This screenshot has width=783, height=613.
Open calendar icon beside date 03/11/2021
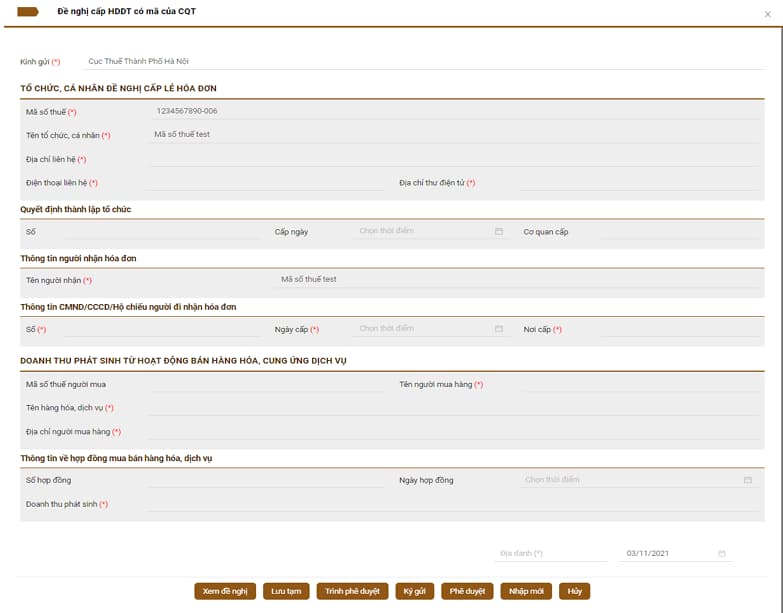coord(722,553)
